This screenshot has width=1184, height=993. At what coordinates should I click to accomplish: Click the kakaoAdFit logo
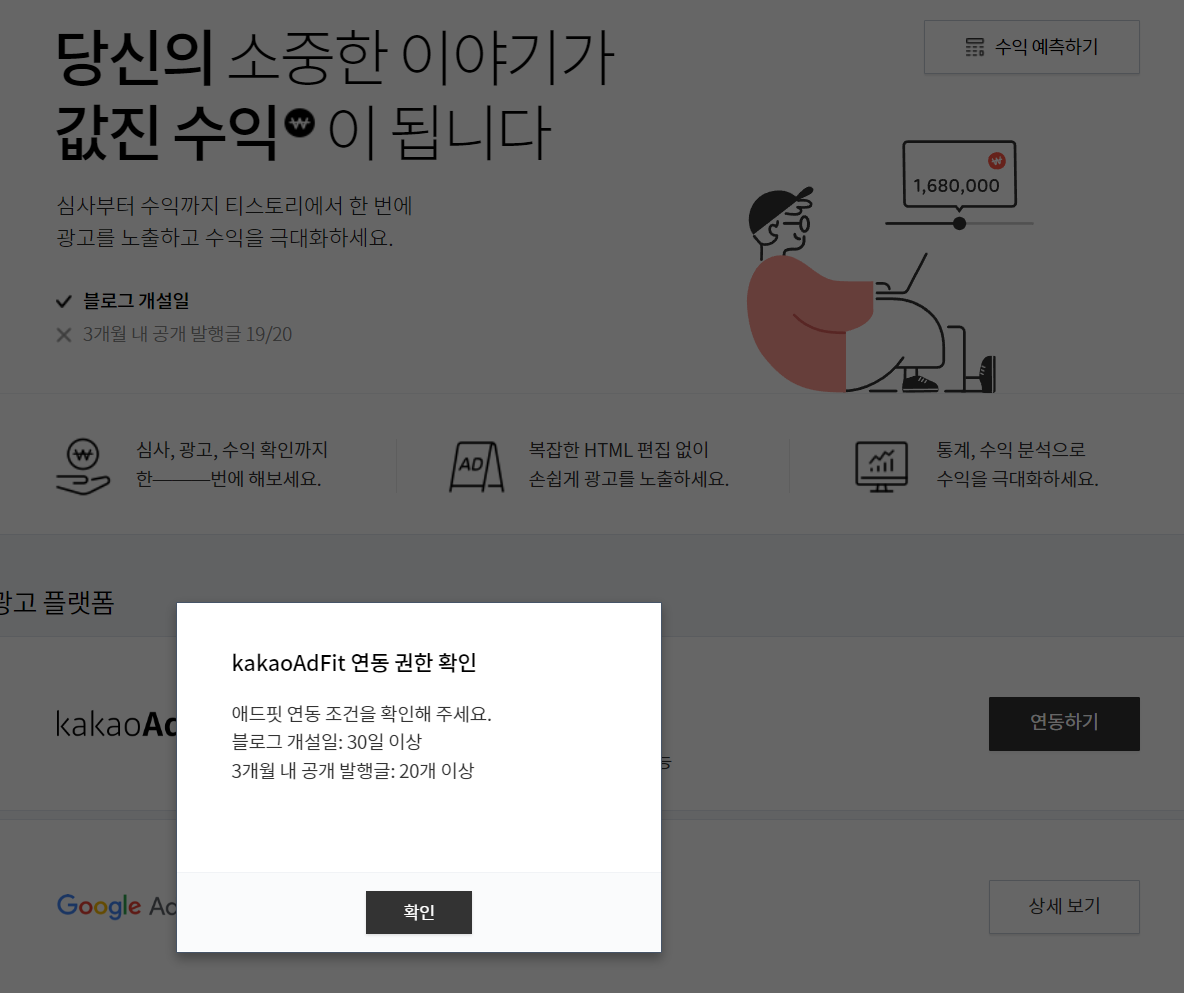coord(116,724)
